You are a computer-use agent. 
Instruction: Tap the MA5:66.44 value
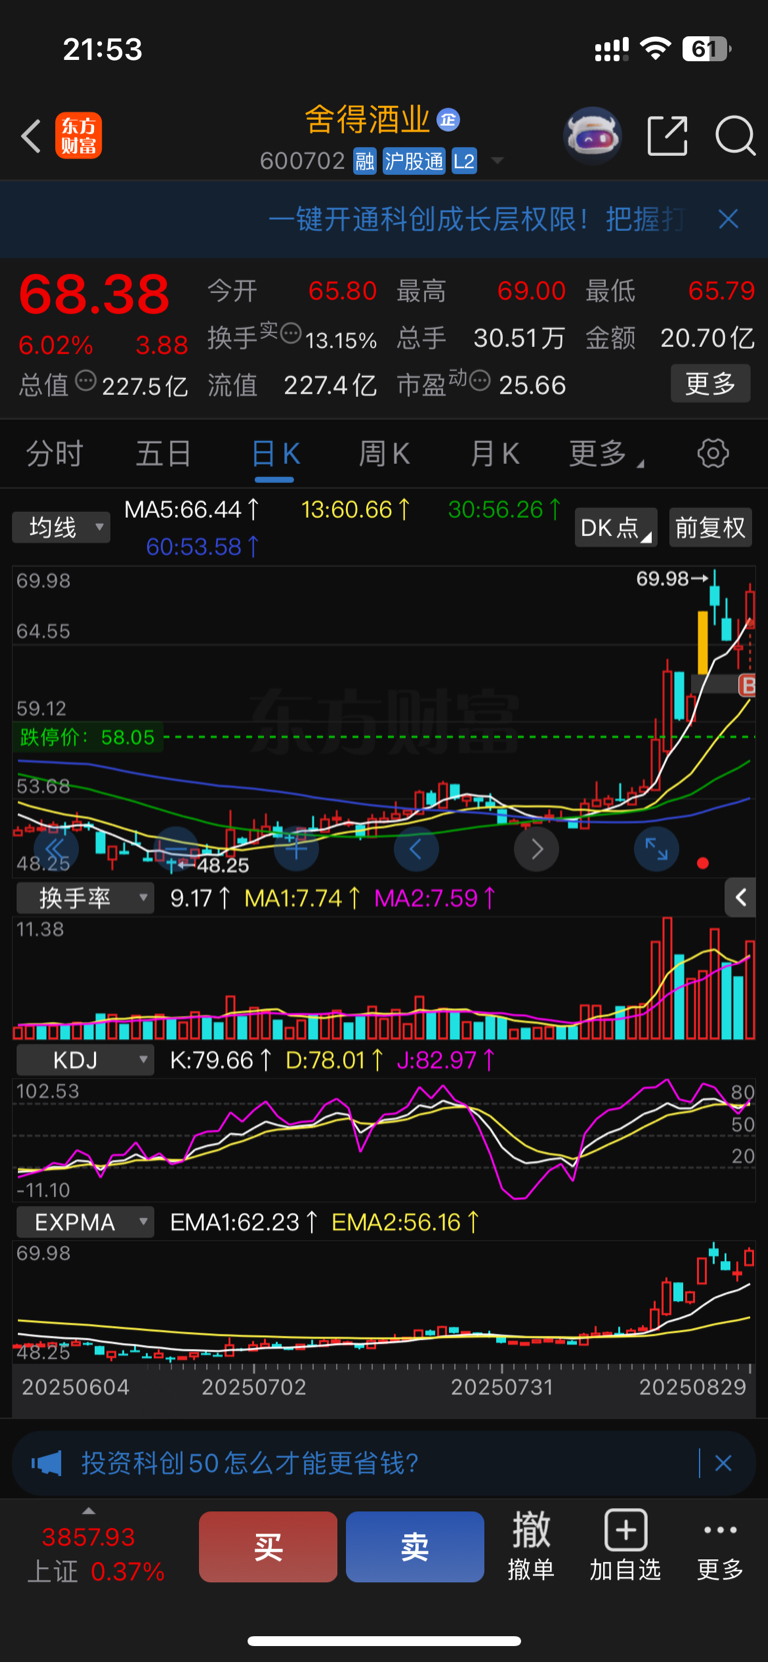(x=192, y=510)
